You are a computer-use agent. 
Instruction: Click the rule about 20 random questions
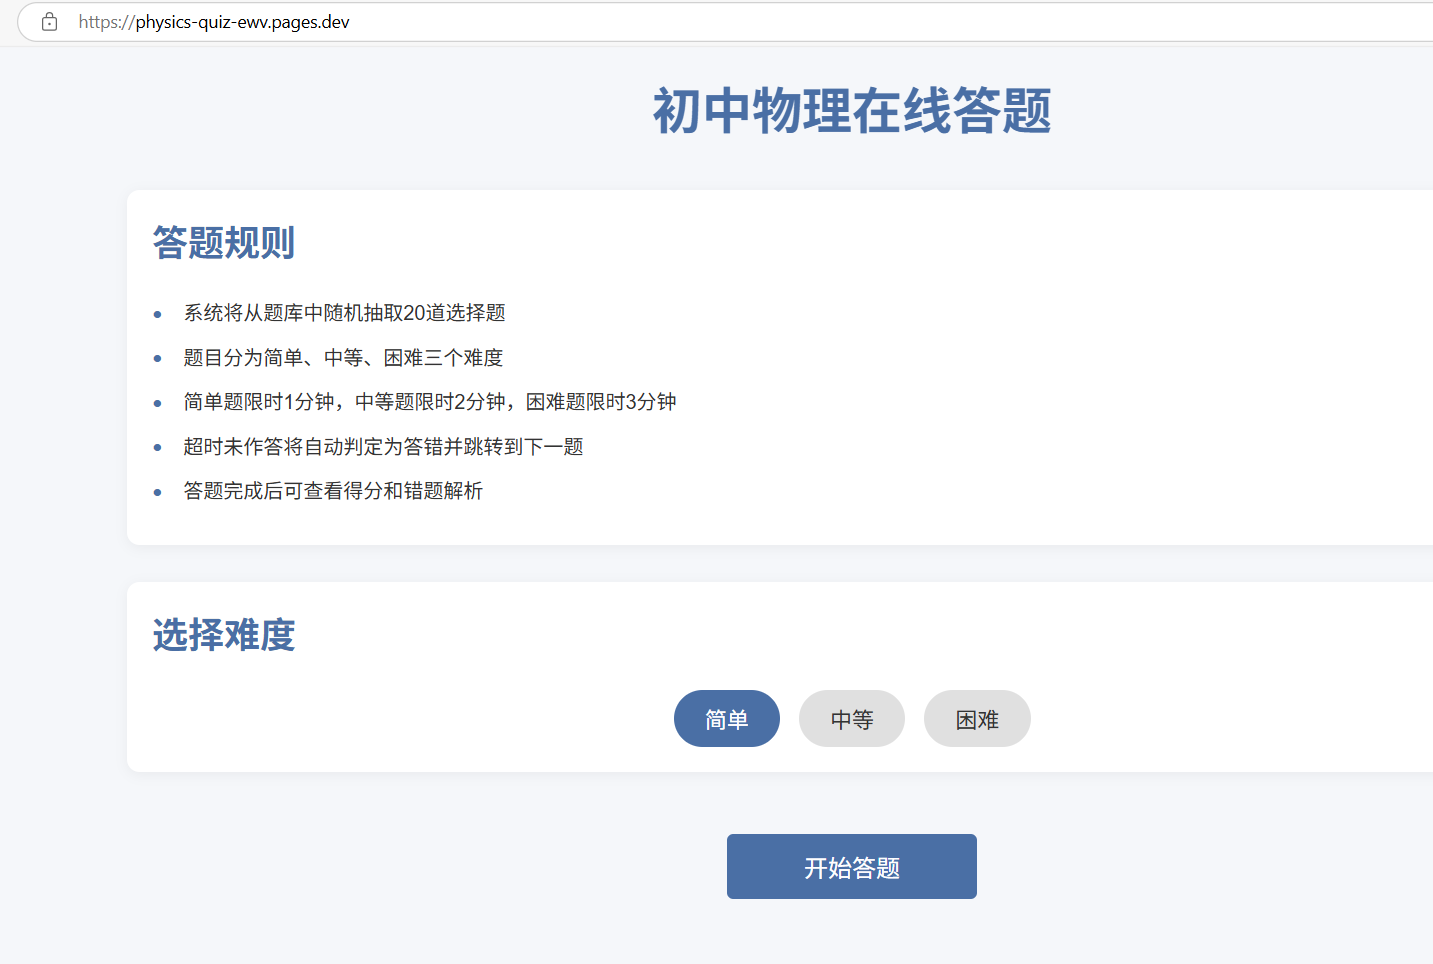click(344, 313)
